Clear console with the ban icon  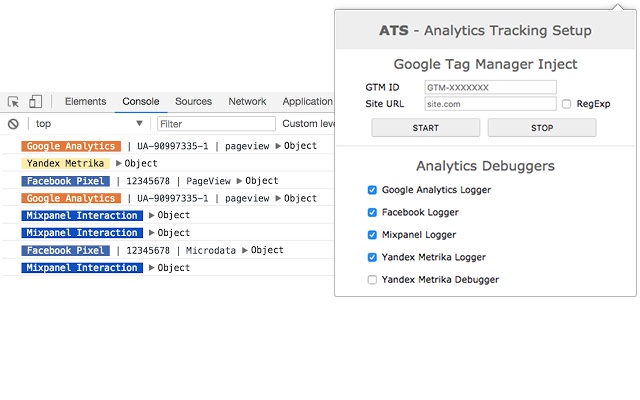click(13, 124)
